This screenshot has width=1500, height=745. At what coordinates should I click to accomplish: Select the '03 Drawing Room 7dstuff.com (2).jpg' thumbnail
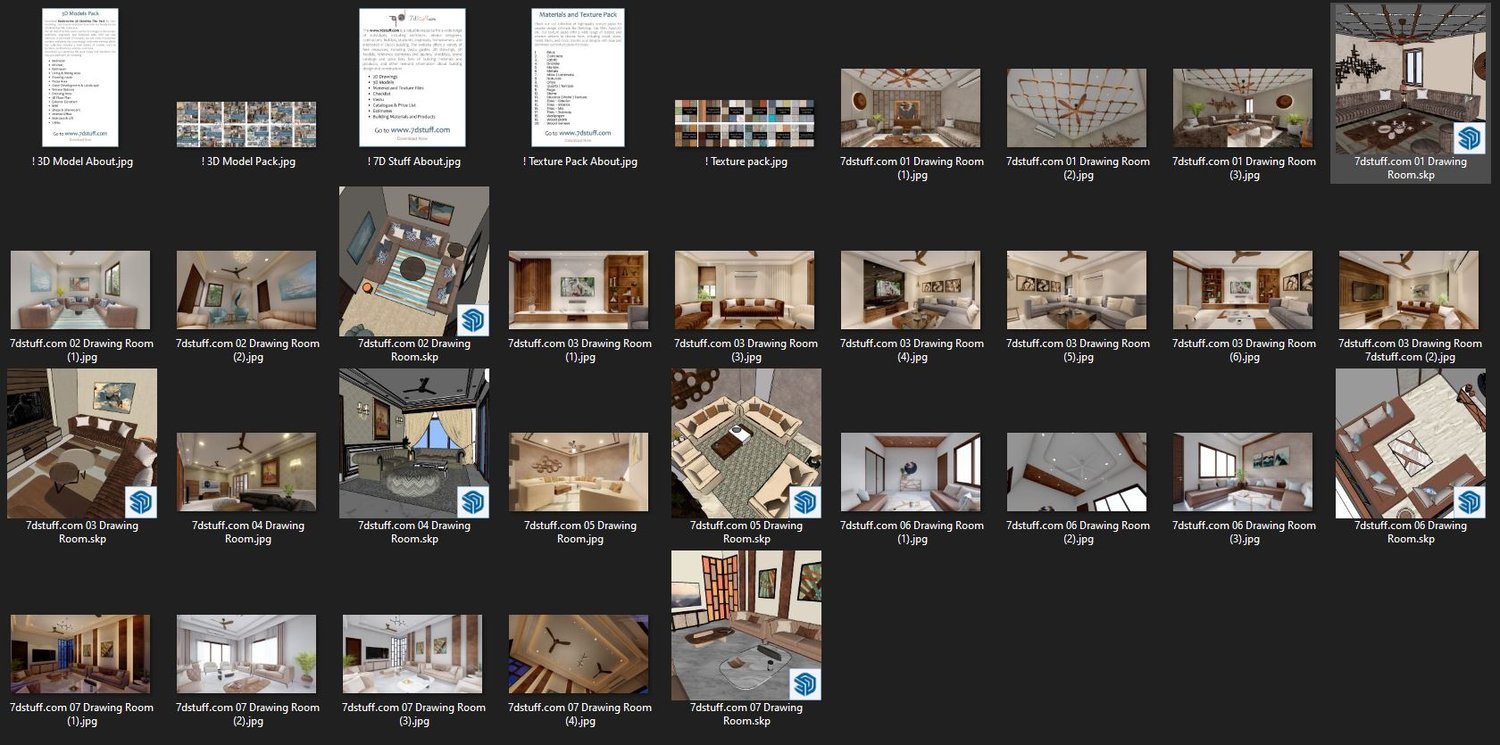[1408, 290]
